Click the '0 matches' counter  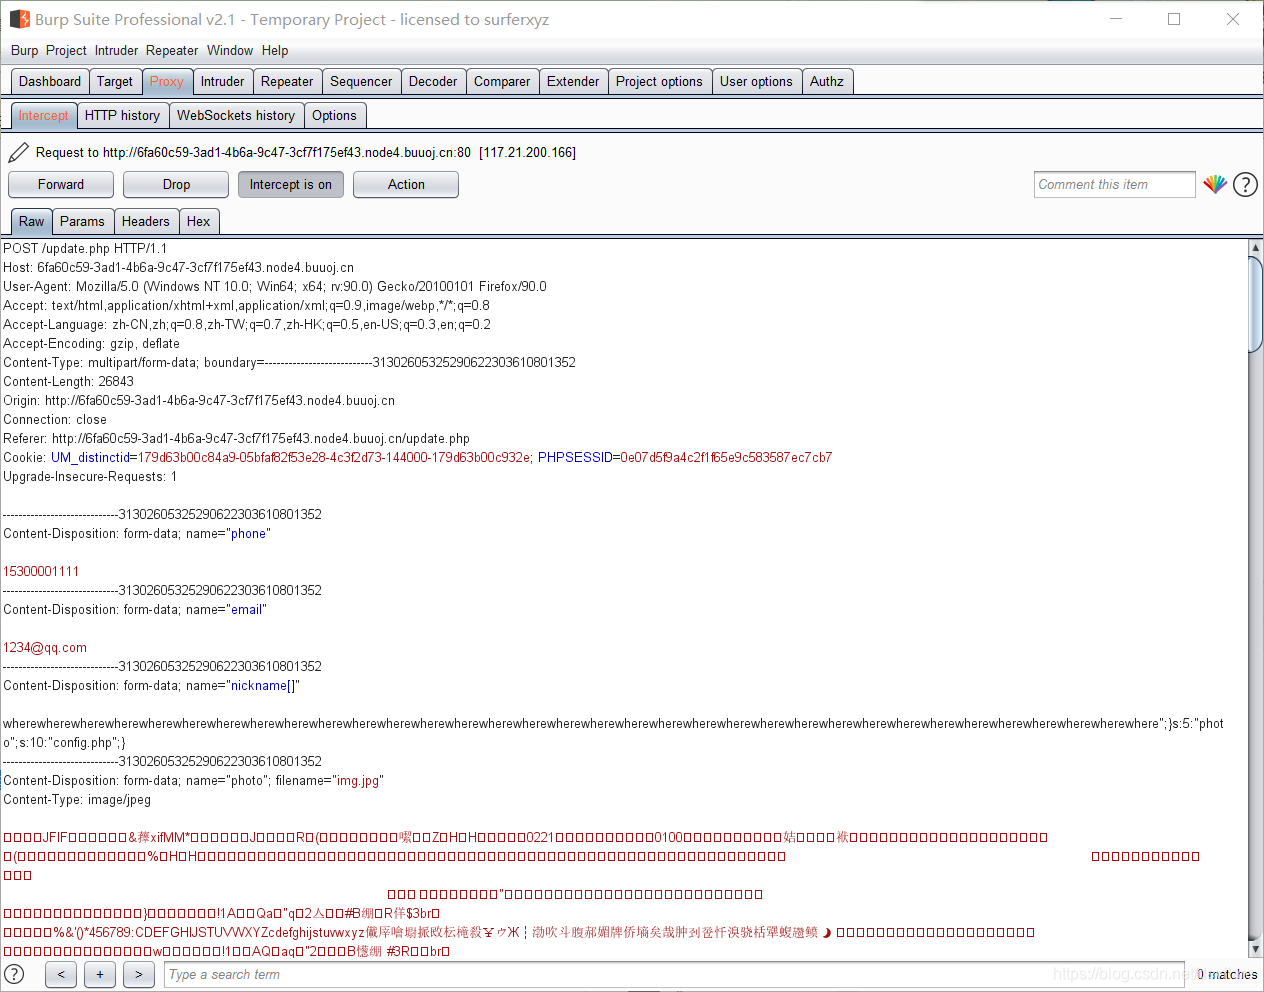pos(1227,974)
